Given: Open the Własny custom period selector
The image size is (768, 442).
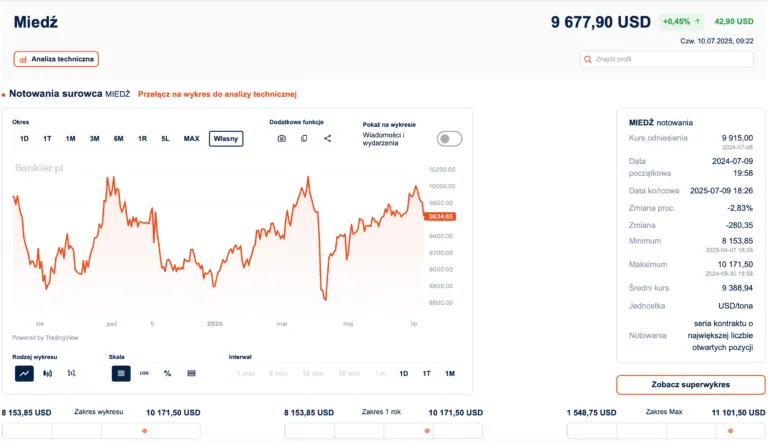Looking at the screenshot, I should [x=226, y=139].
